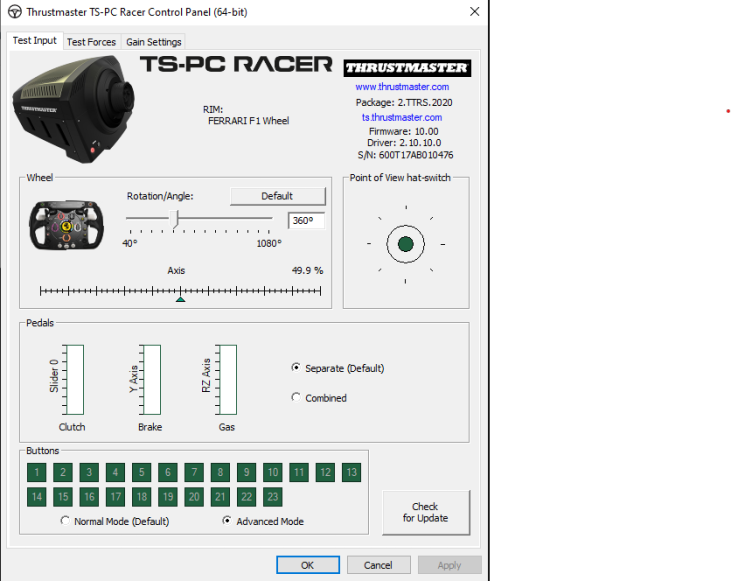The image size is (731, 581).
Task: Click button indicator 6
Action: coord(168,472)
